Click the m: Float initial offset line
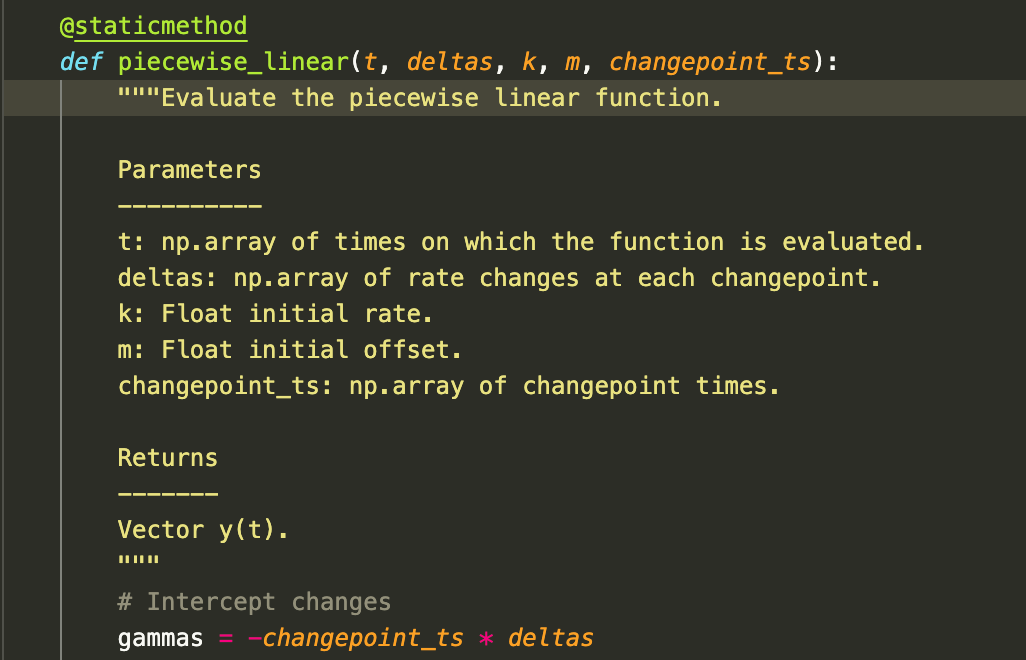The height and width of the screenshot is (660, 1026). (x=289, y=350)
